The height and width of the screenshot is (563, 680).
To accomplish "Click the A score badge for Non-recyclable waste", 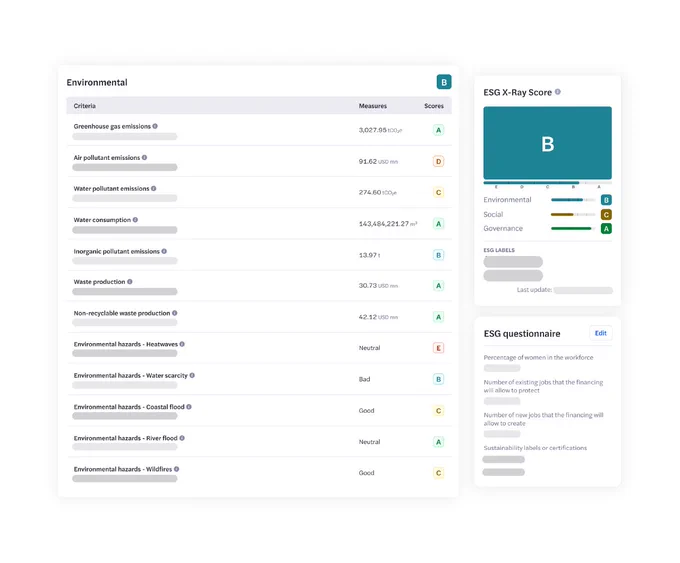I will [438, 317].
